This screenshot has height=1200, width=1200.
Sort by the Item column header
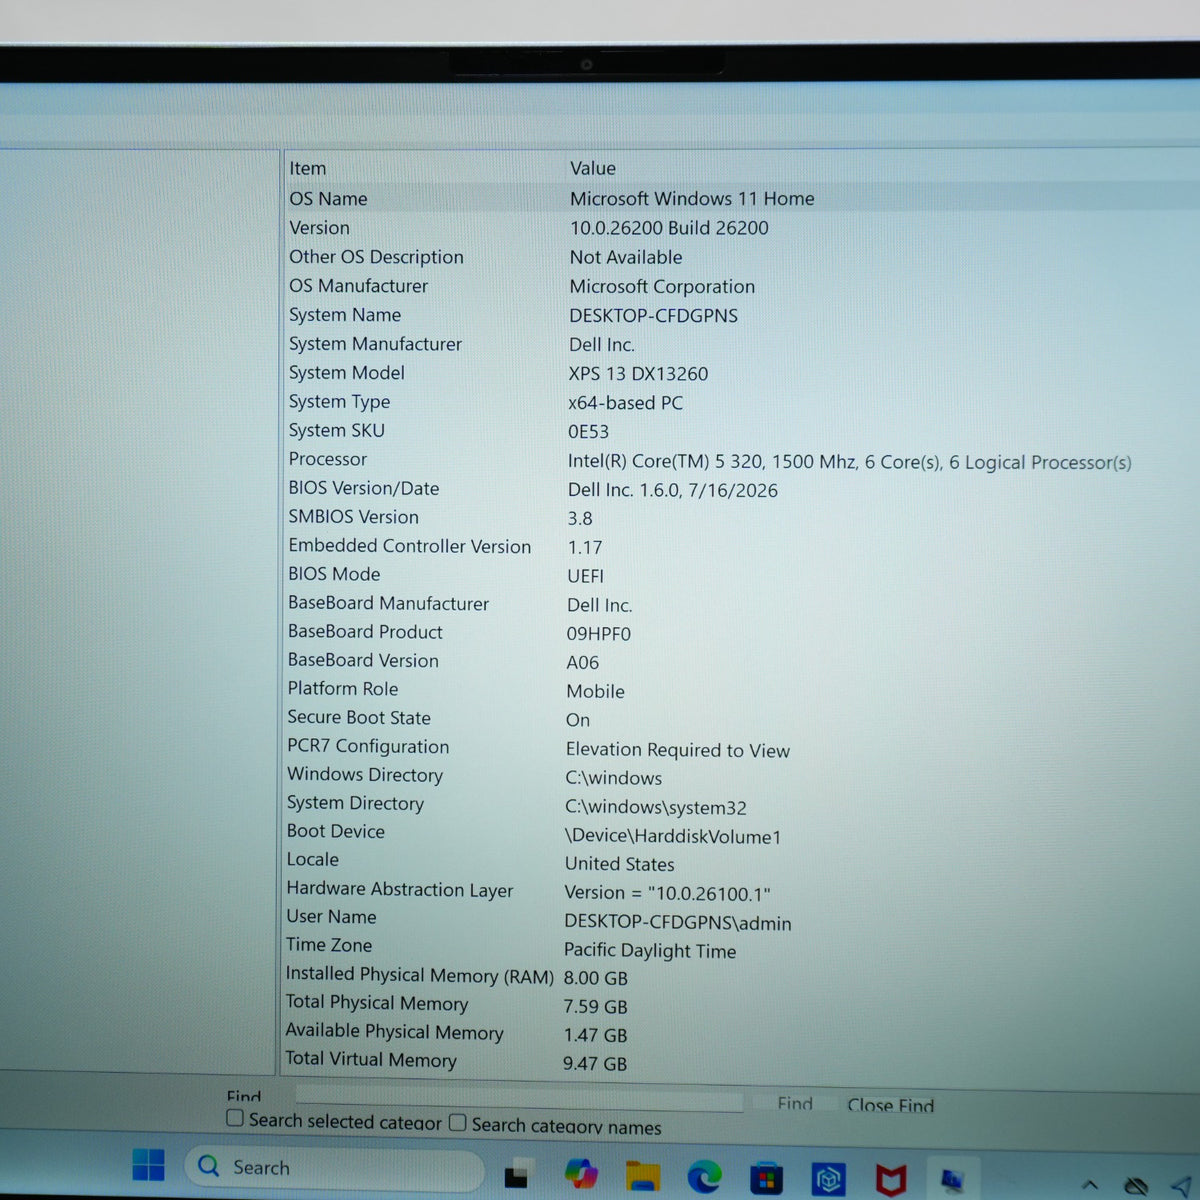coord(308,168)
